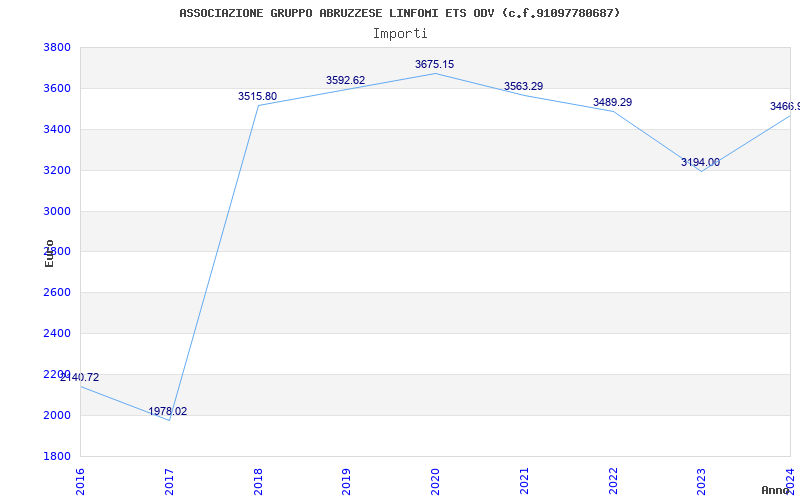Click y-axis tick 2000
The image size is (800, 500).
pyautogui.click(x=55, y=415)
